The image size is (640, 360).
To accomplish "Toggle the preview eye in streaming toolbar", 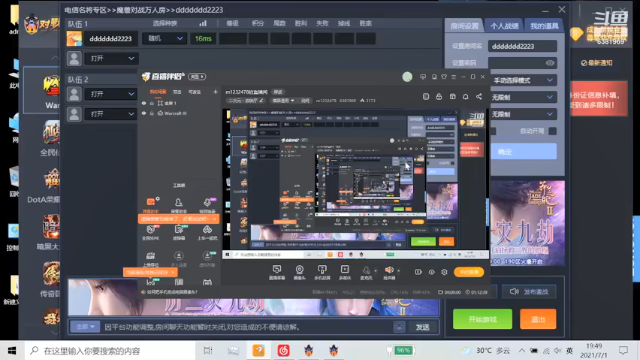I will [431, 272].
